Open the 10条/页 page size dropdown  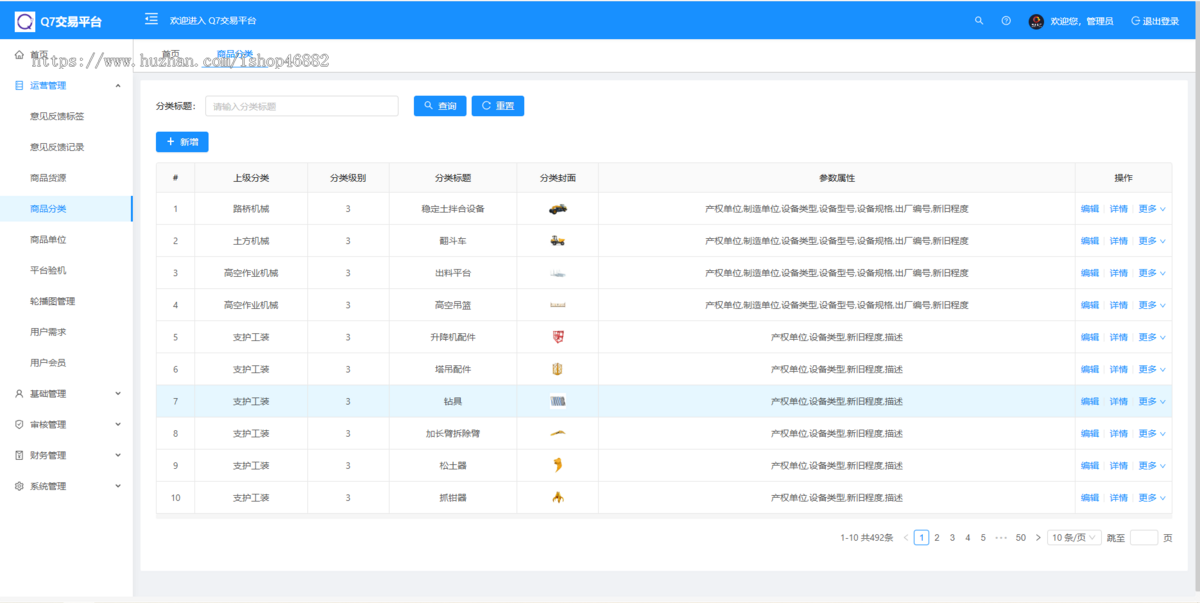[1074, 538]
